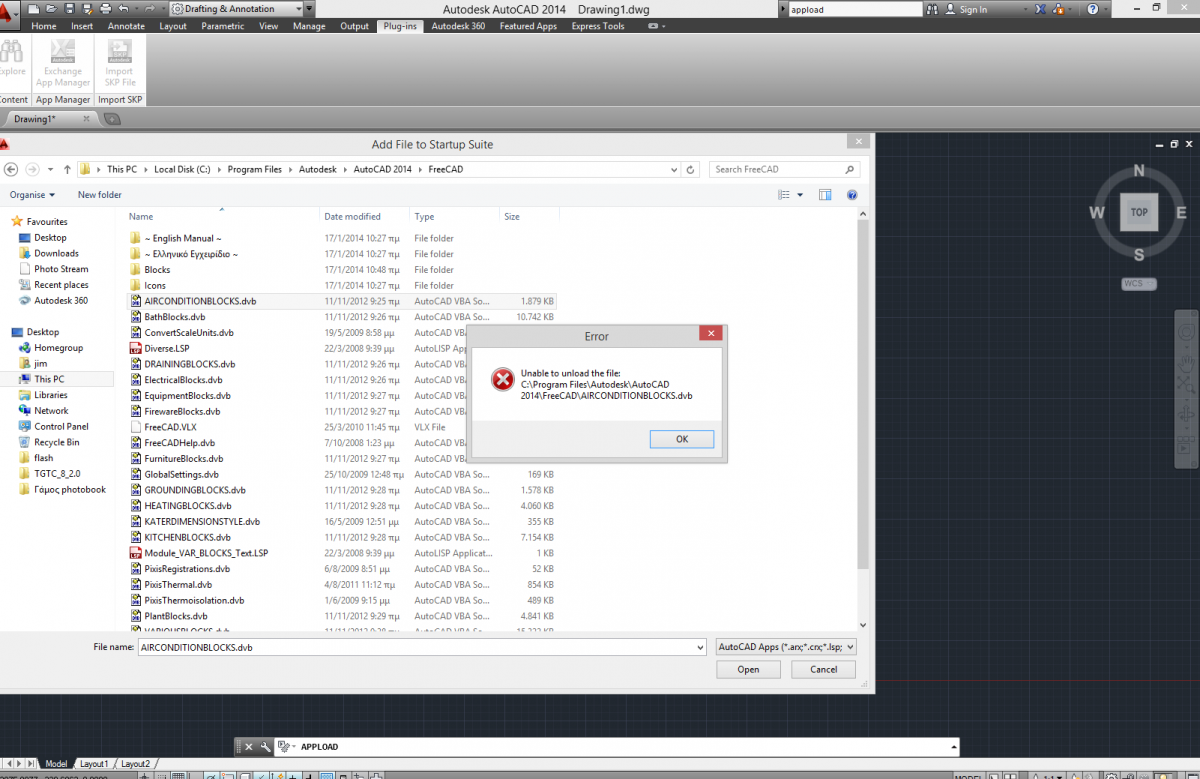Screen dimensions: 1200x779
Task: Click OK in the Error dialog
Action: point(681,439)
